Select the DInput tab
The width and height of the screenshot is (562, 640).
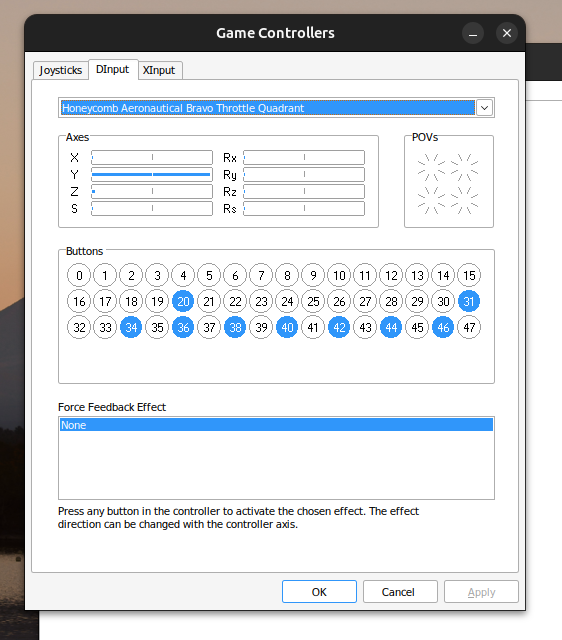click(x=113, y=69)
